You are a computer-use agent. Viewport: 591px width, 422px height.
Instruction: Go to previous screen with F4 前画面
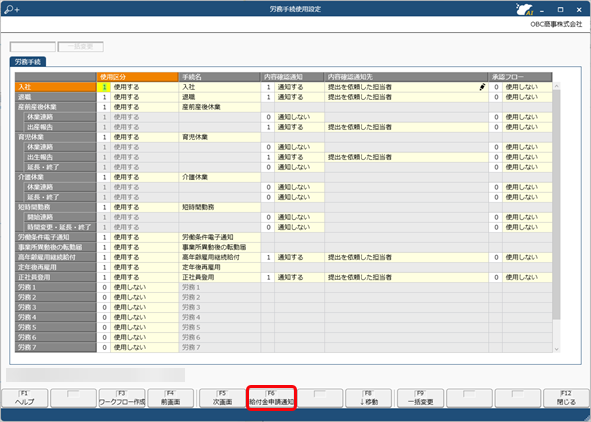170,398
